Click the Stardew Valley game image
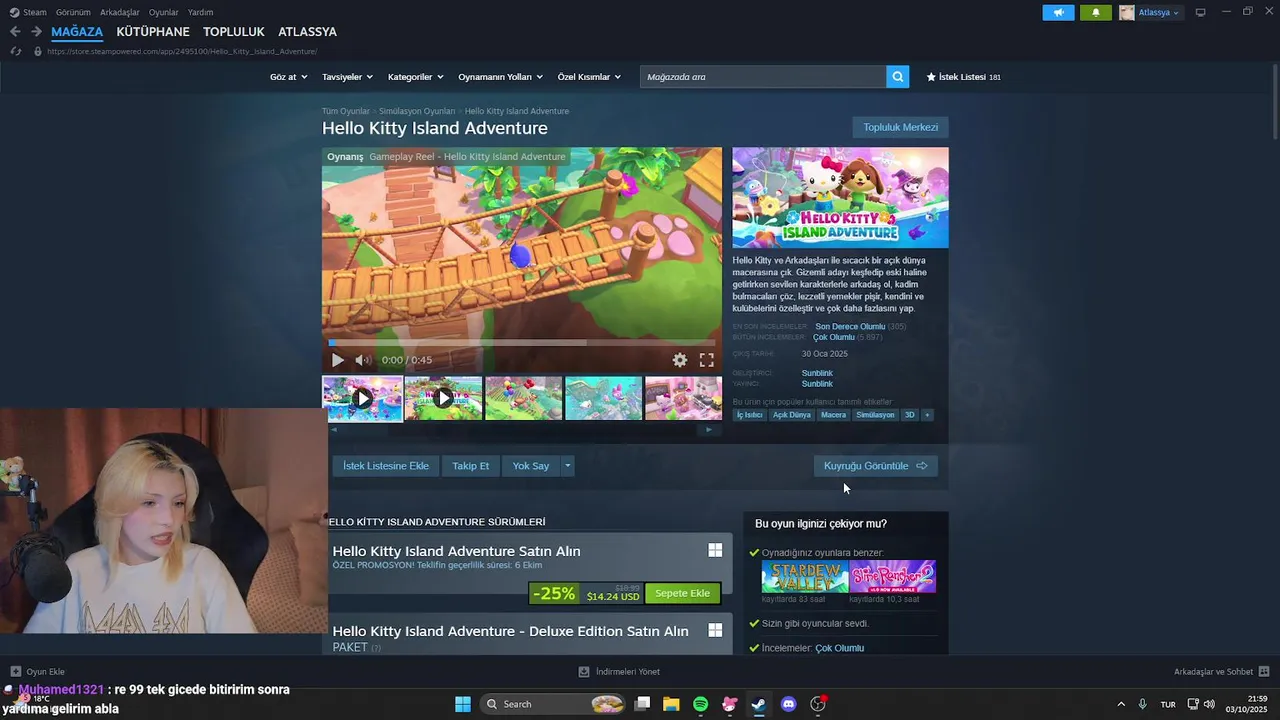1280x720 pixels. click(x=805, y=576)
